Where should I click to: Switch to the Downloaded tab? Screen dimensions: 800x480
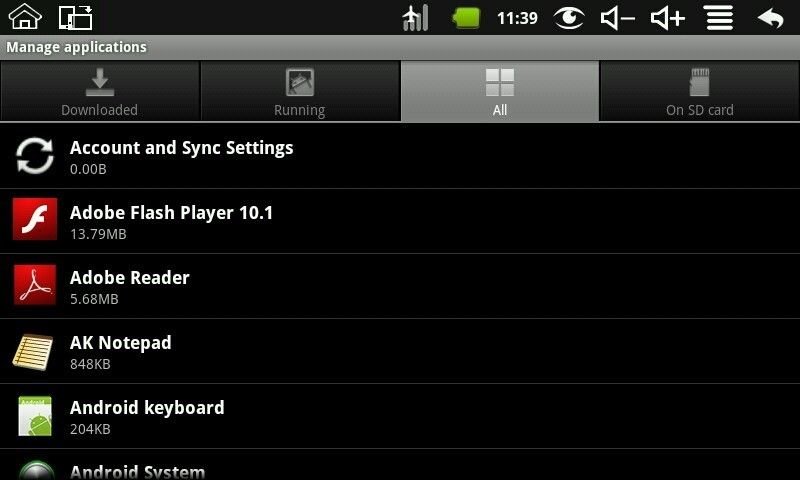(x=99, y=92)
